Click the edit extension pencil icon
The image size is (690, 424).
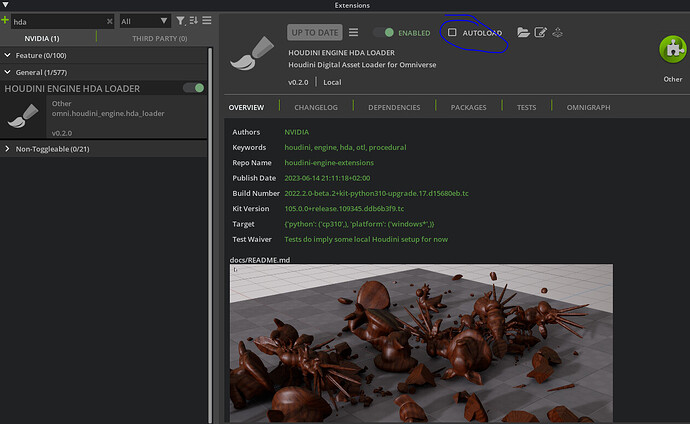540,32
